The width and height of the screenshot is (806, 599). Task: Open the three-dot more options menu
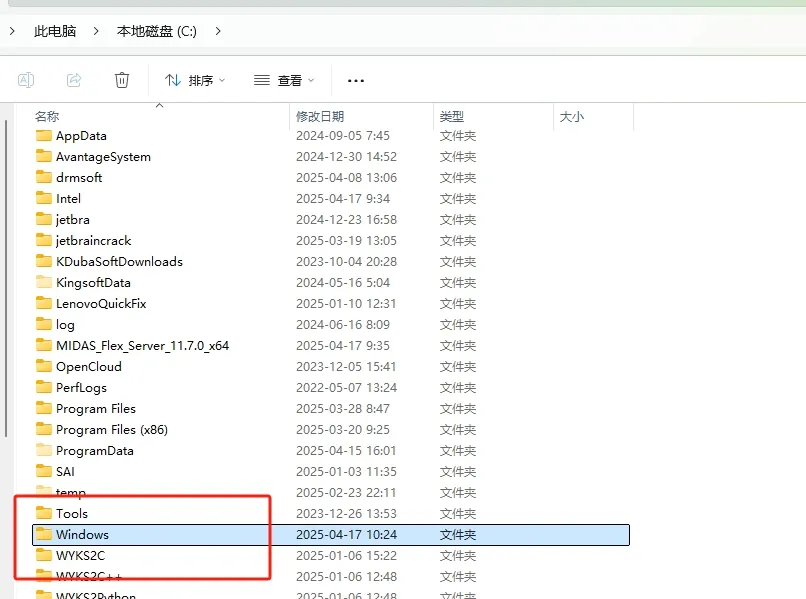[x=356, y=81]
